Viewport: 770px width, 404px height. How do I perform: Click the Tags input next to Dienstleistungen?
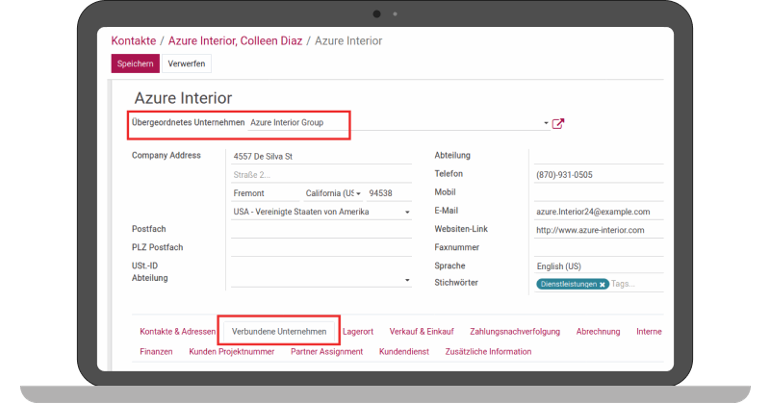(x=635, y=284)
